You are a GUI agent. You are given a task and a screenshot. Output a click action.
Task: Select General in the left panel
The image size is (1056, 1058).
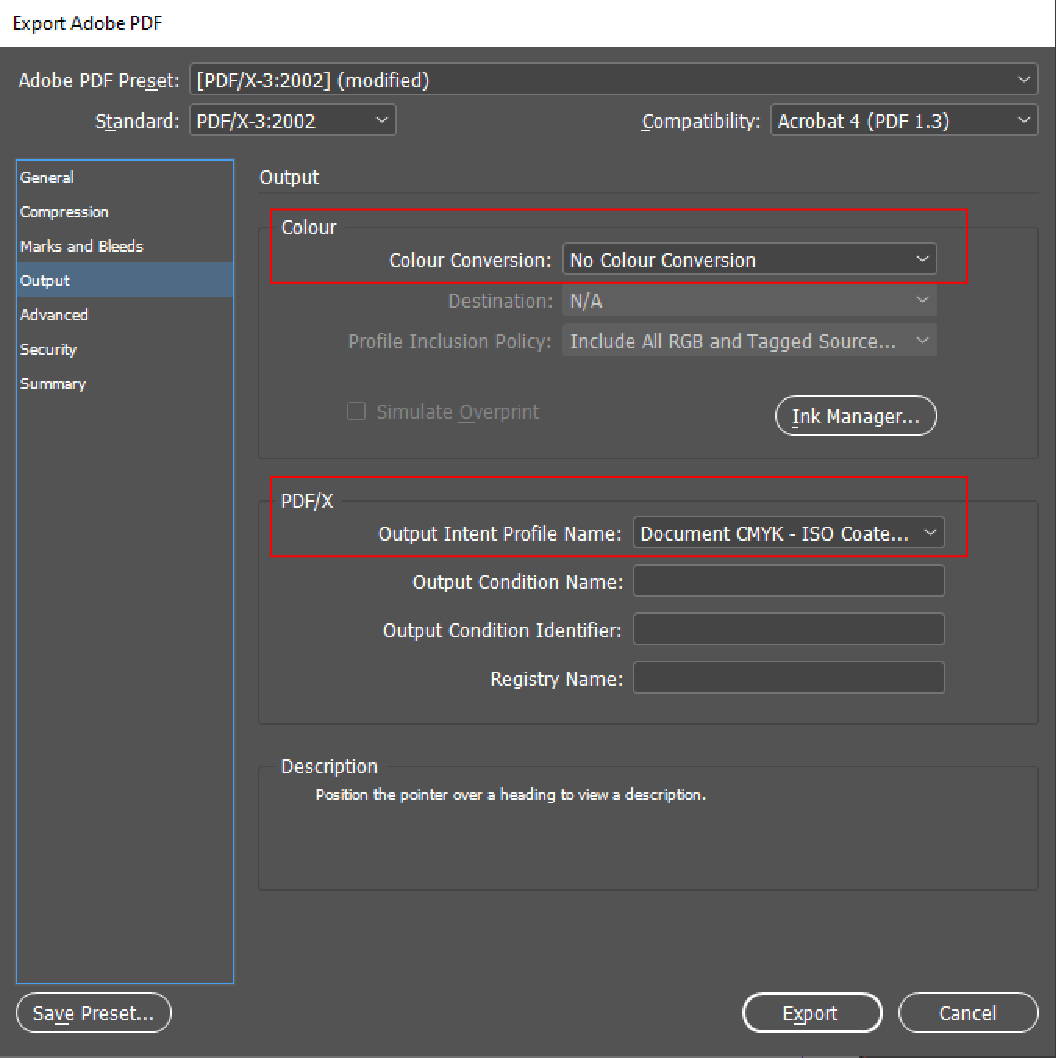(x=47, y=177)
